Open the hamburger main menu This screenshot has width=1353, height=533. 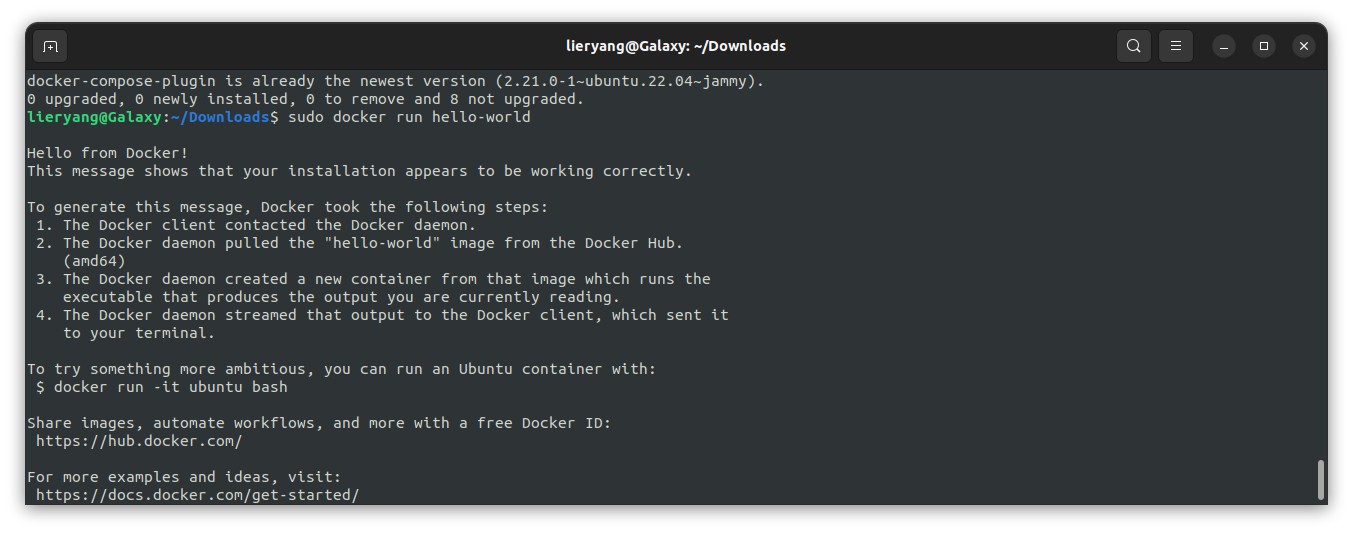1176,46
